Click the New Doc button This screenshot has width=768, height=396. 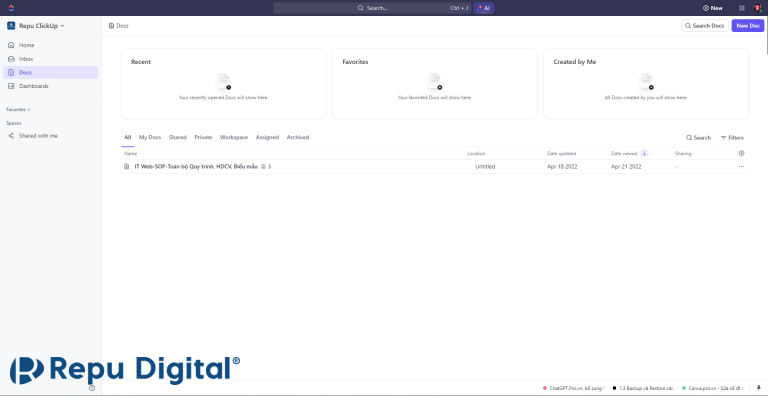[748, 26]
